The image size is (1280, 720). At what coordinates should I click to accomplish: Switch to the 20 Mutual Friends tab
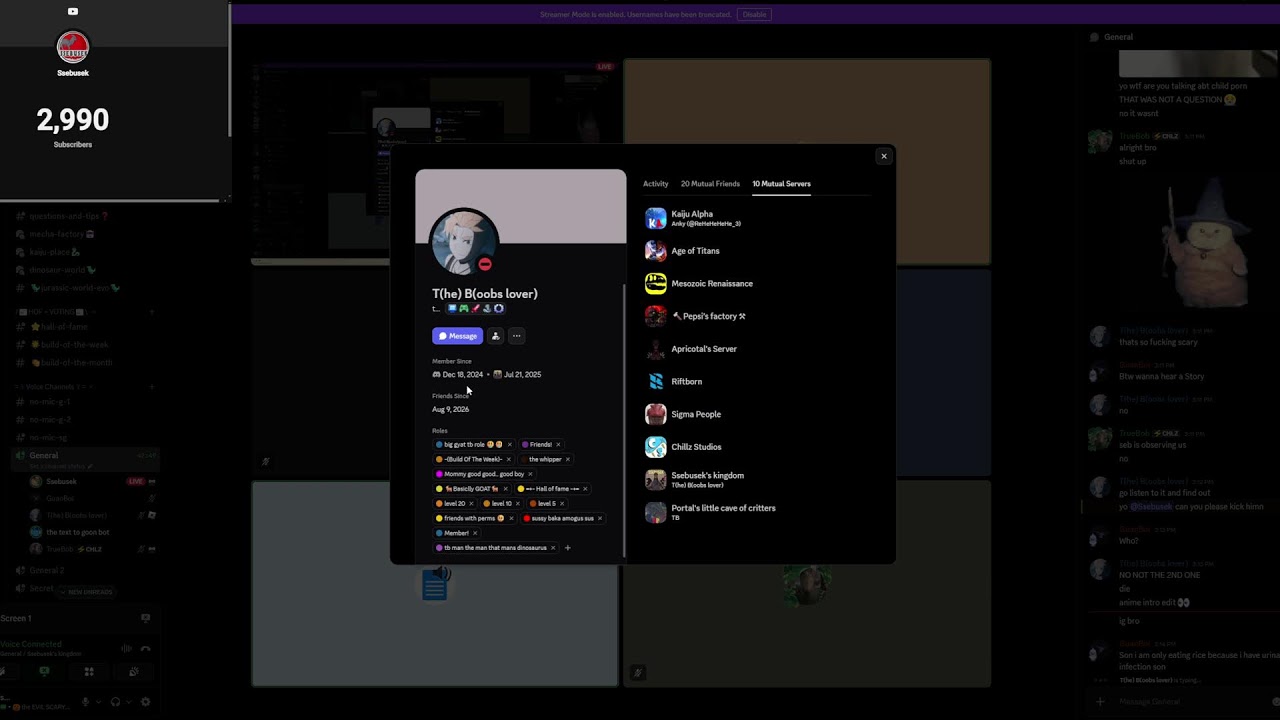(x=710, y=184)
